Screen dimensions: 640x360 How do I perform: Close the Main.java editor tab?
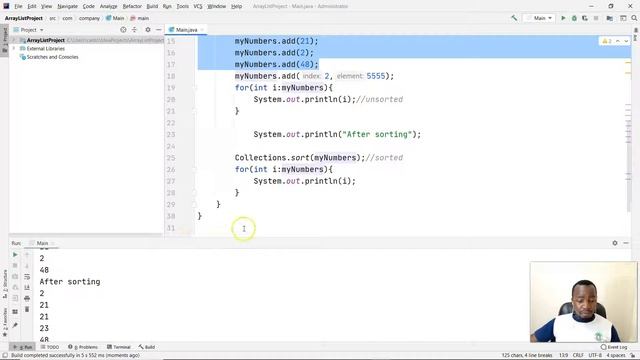(x=202, y=30)
